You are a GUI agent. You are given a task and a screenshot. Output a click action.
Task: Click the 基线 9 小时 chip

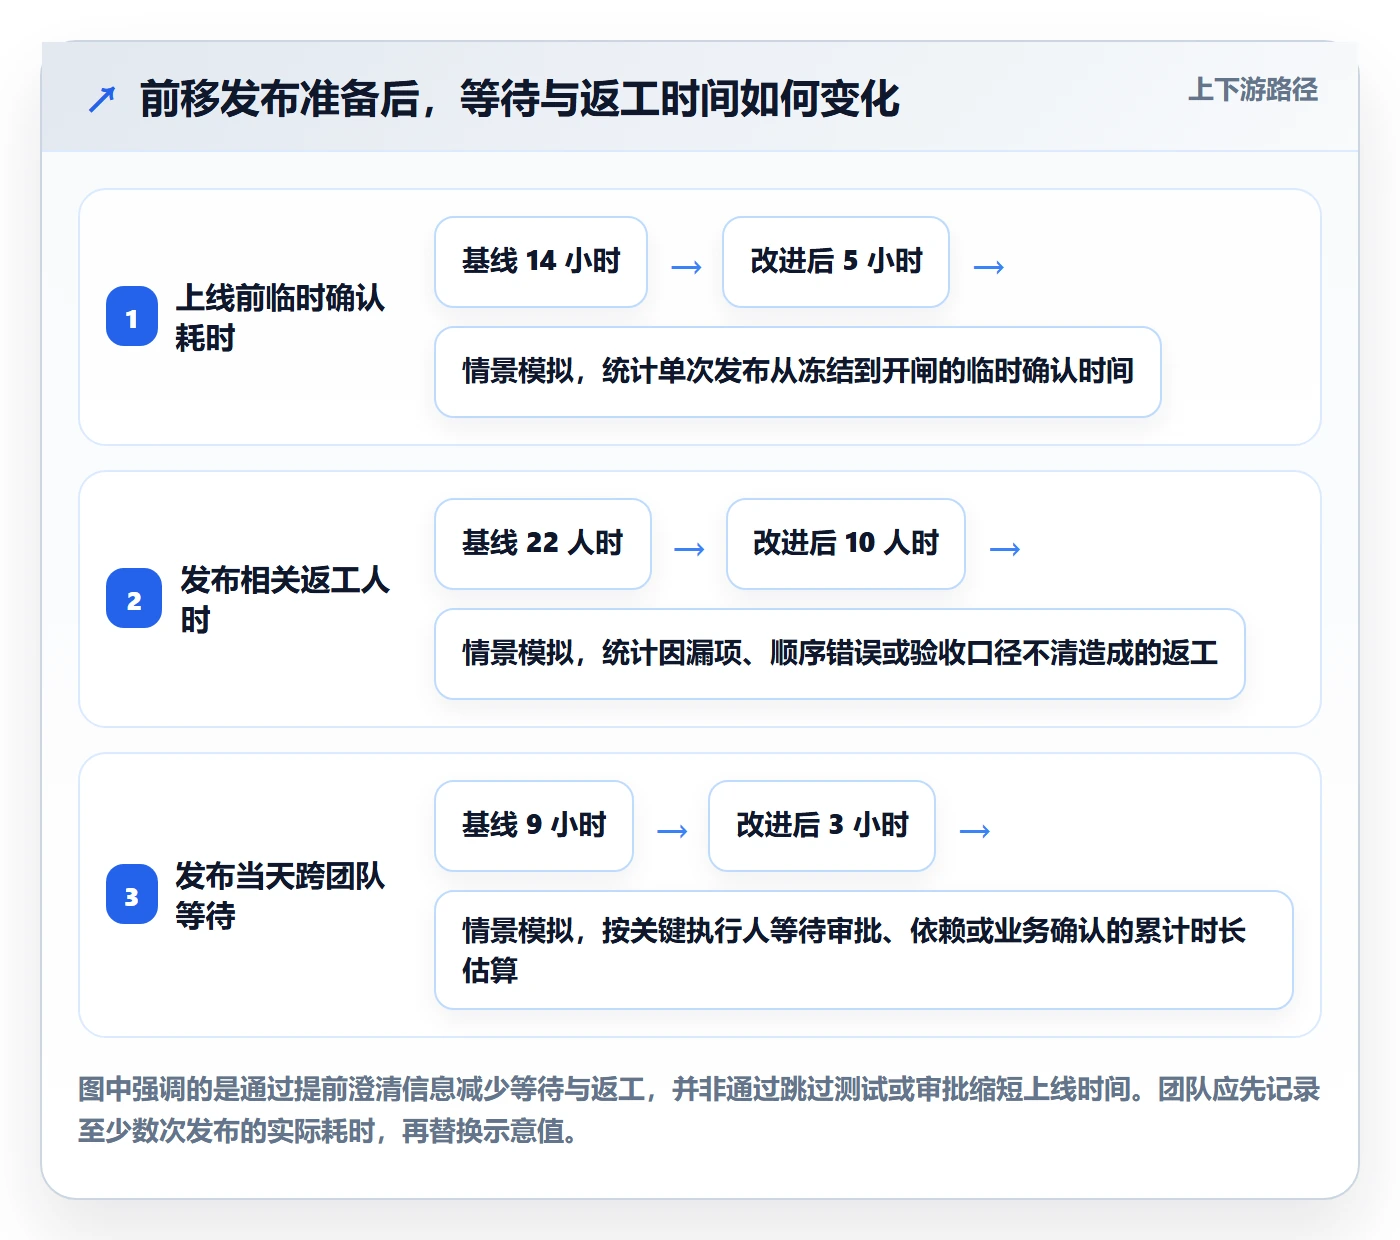click(x=534, y=826)
